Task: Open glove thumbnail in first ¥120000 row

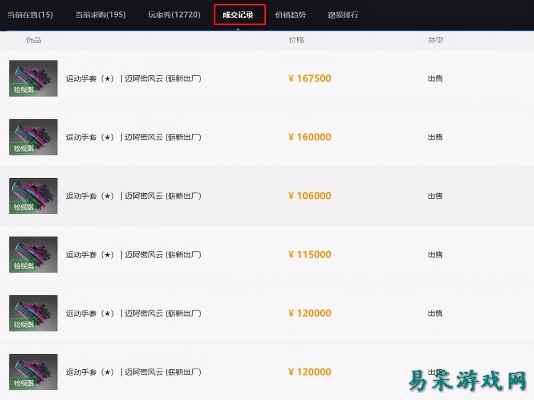Action: (x=33, y=313)
